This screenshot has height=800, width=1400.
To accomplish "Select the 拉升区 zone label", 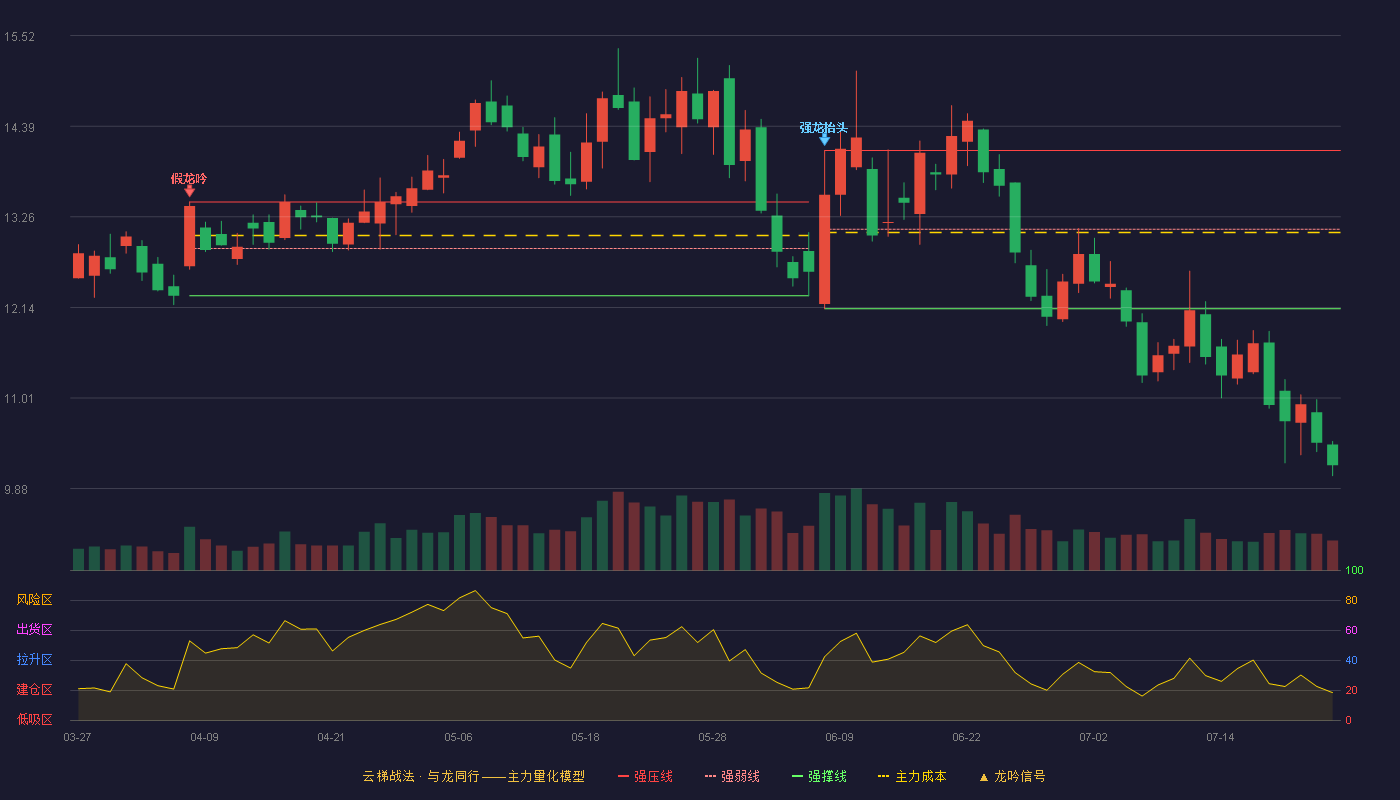I will click(x=34, y=660).
